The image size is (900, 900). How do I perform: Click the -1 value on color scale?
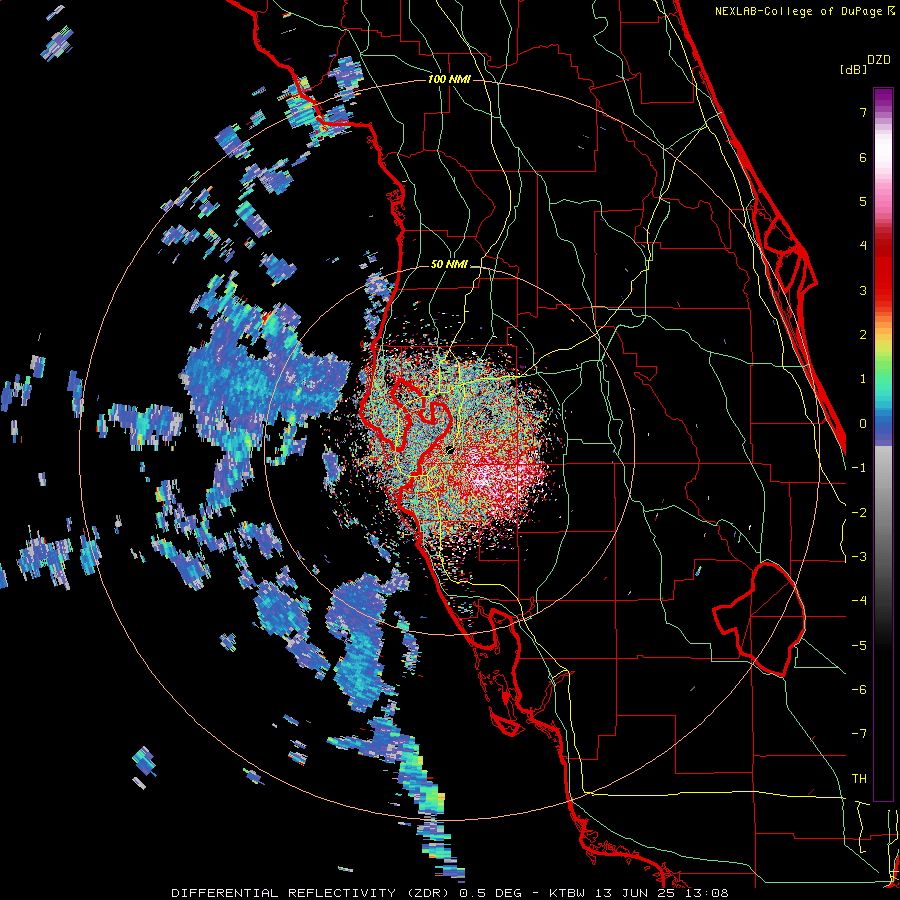[859, 468]
